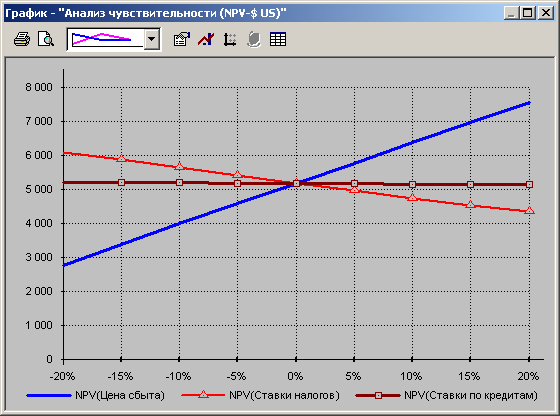Image resolution: width=560 pixels, height=416 pixels.
Task: Click the 20% x-axis label
Action: (529, 376)
